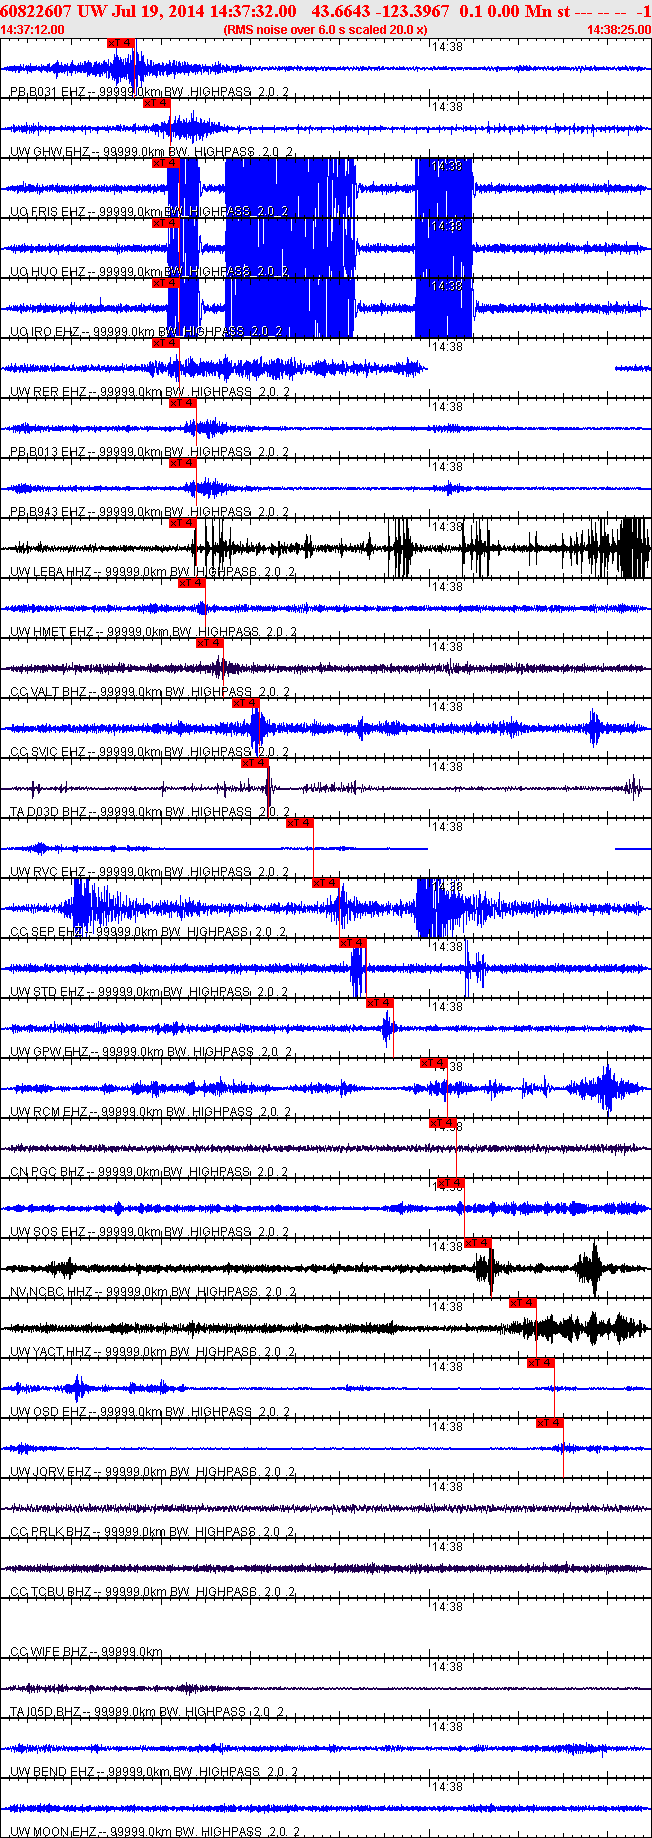Click the red pick marker on CC SVIC trace
Screen dimensions: 652x1838
coord(246,703)
